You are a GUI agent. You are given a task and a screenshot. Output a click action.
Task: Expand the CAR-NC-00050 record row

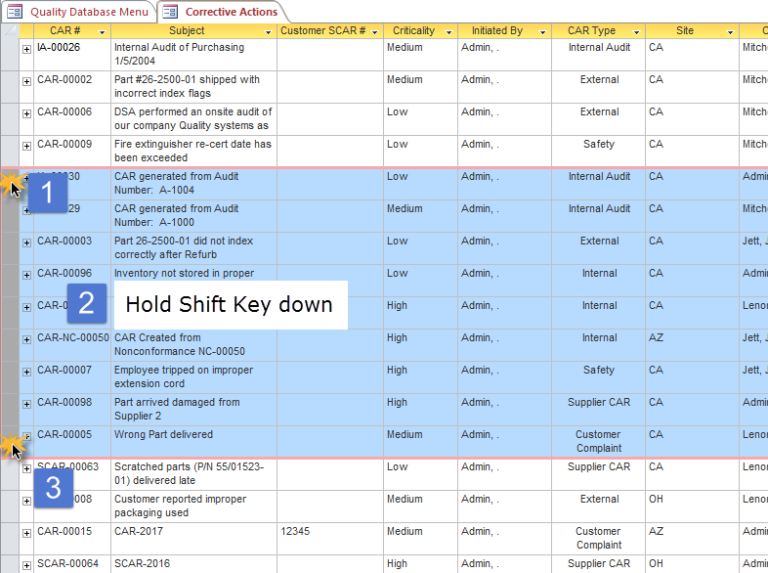(x=26, y=338)
